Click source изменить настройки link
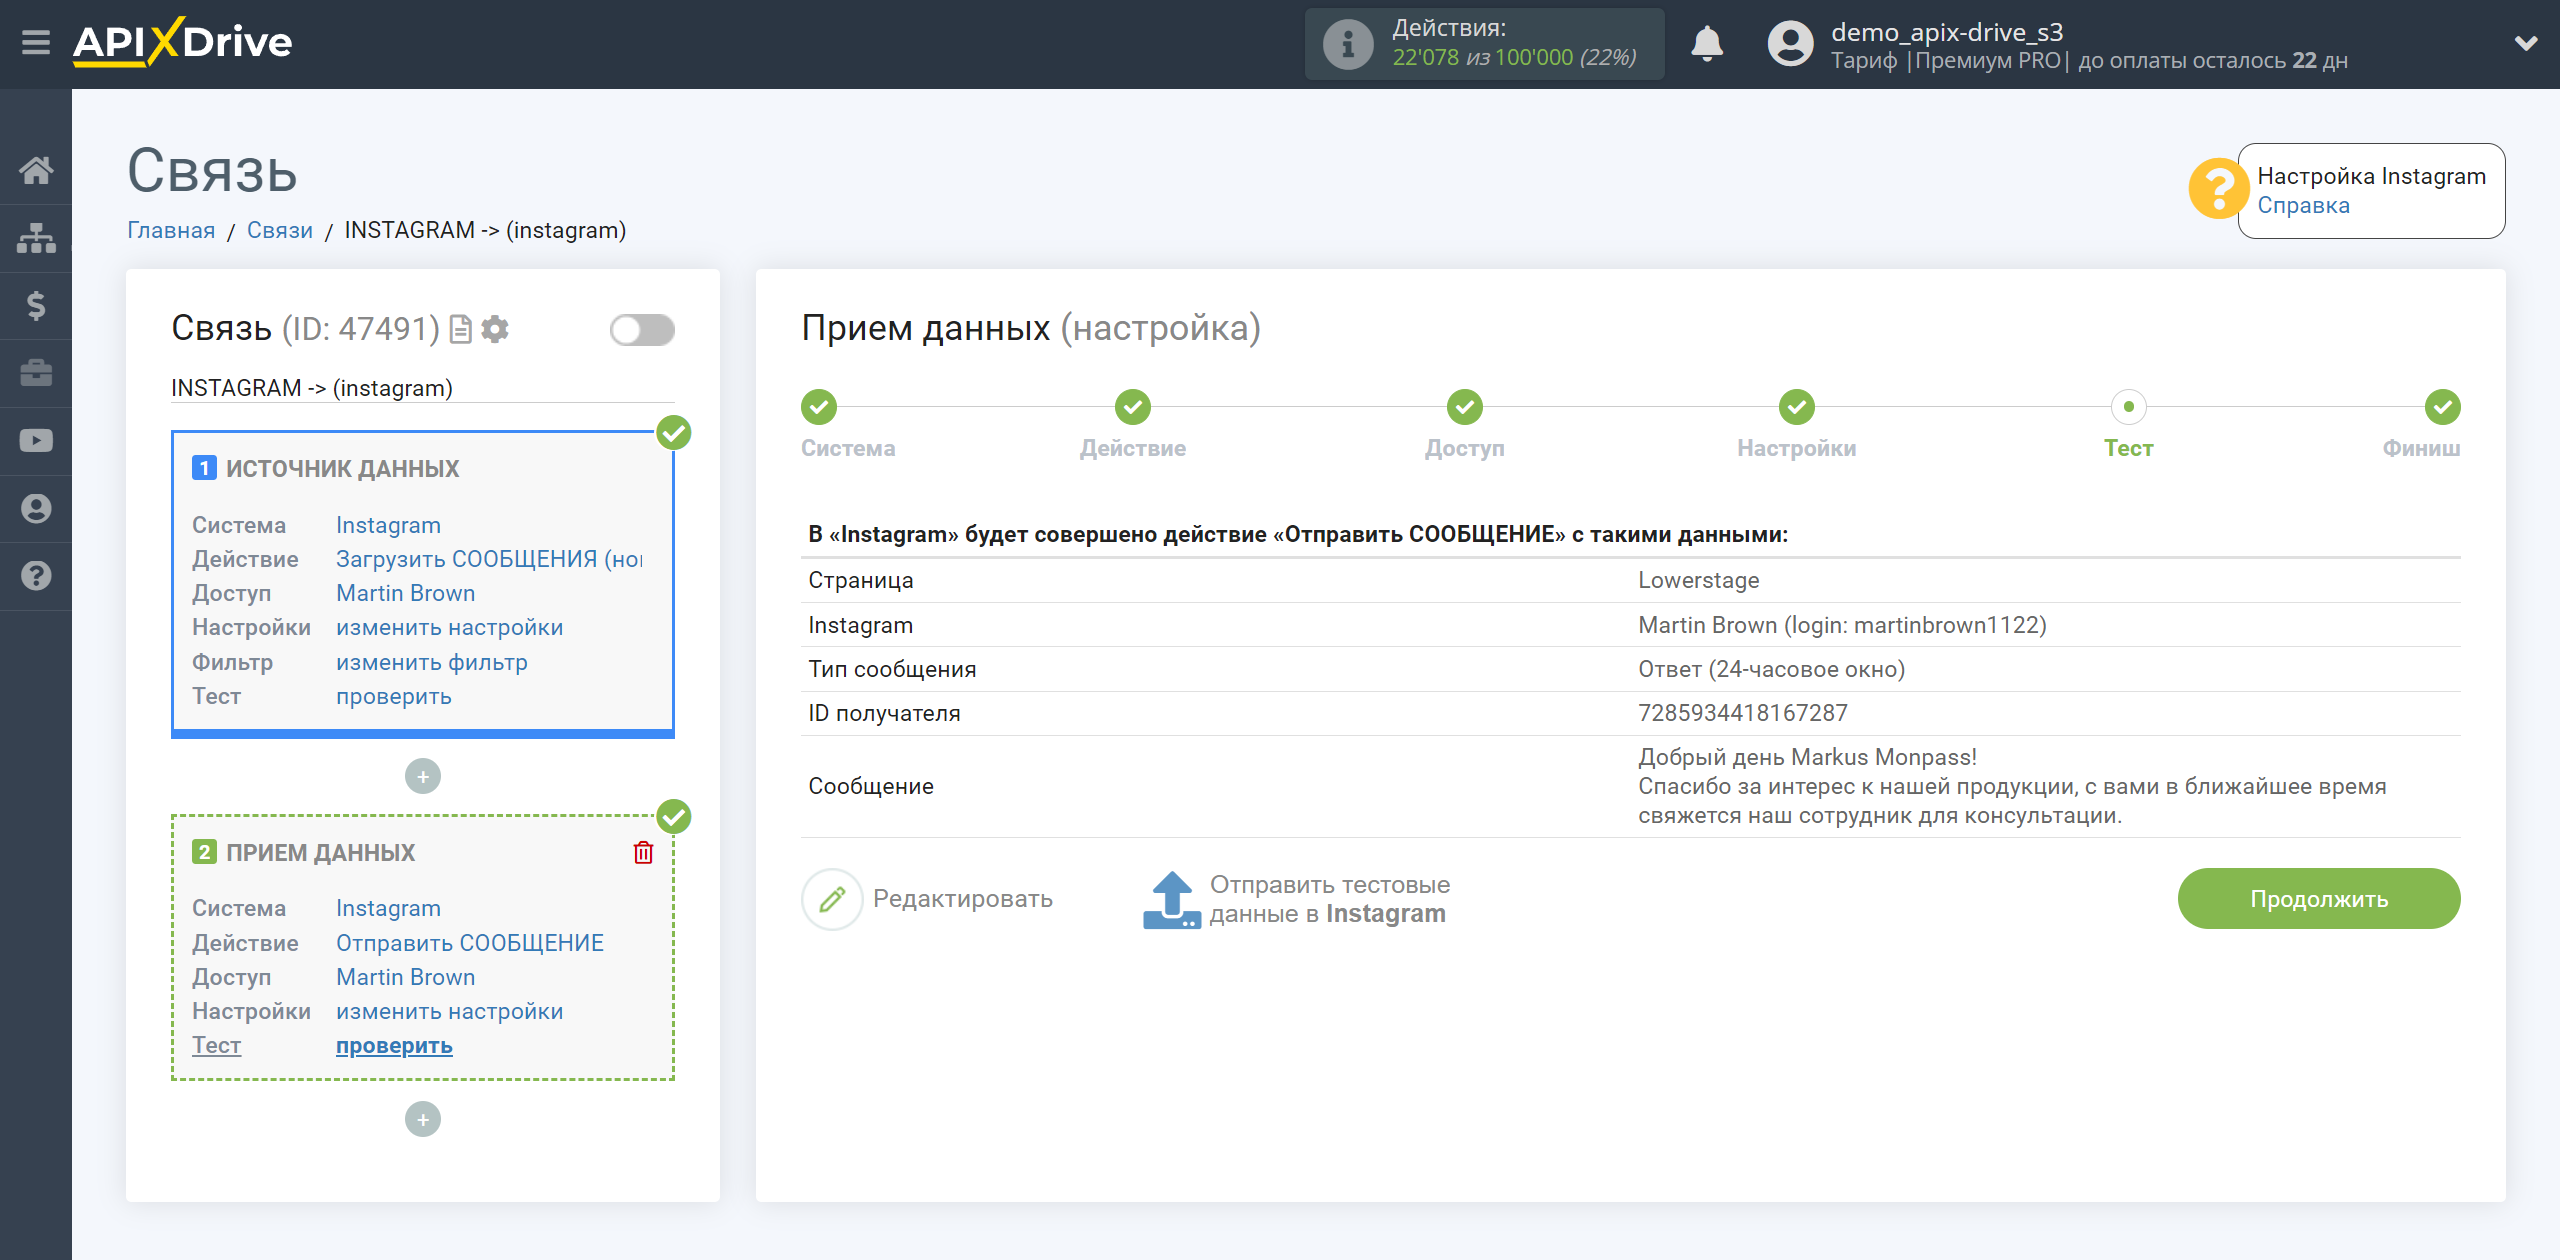Viewport: 2560px width, 1260px height. pyautogui.click(x=449, y=627)
